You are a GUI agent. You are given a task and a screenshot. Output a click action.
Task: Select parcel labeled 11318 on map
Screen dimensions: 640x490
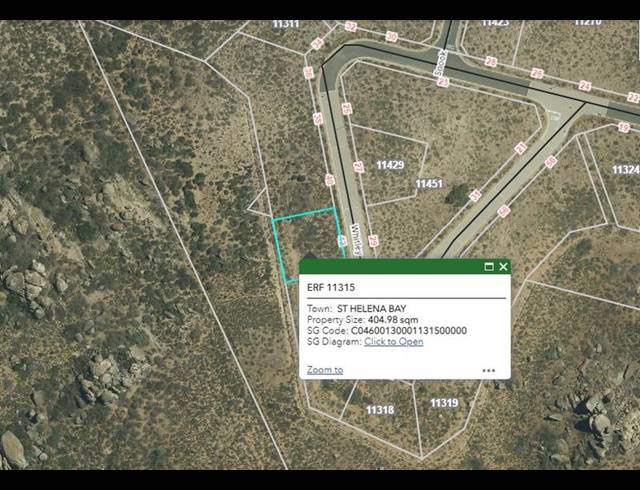pyautogui.click(x=380, y=410)
